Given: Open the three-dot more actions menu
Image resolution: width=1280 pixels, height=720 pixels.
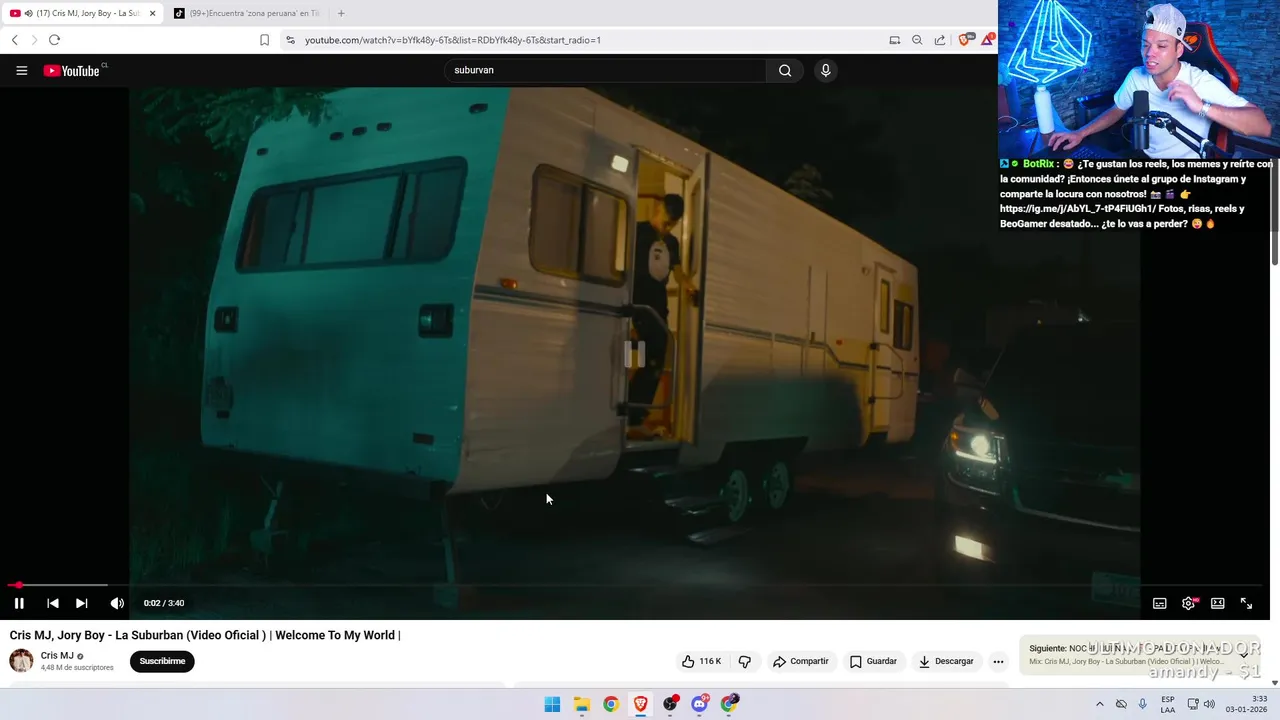Looking at the screenshot, I should 998,661.
